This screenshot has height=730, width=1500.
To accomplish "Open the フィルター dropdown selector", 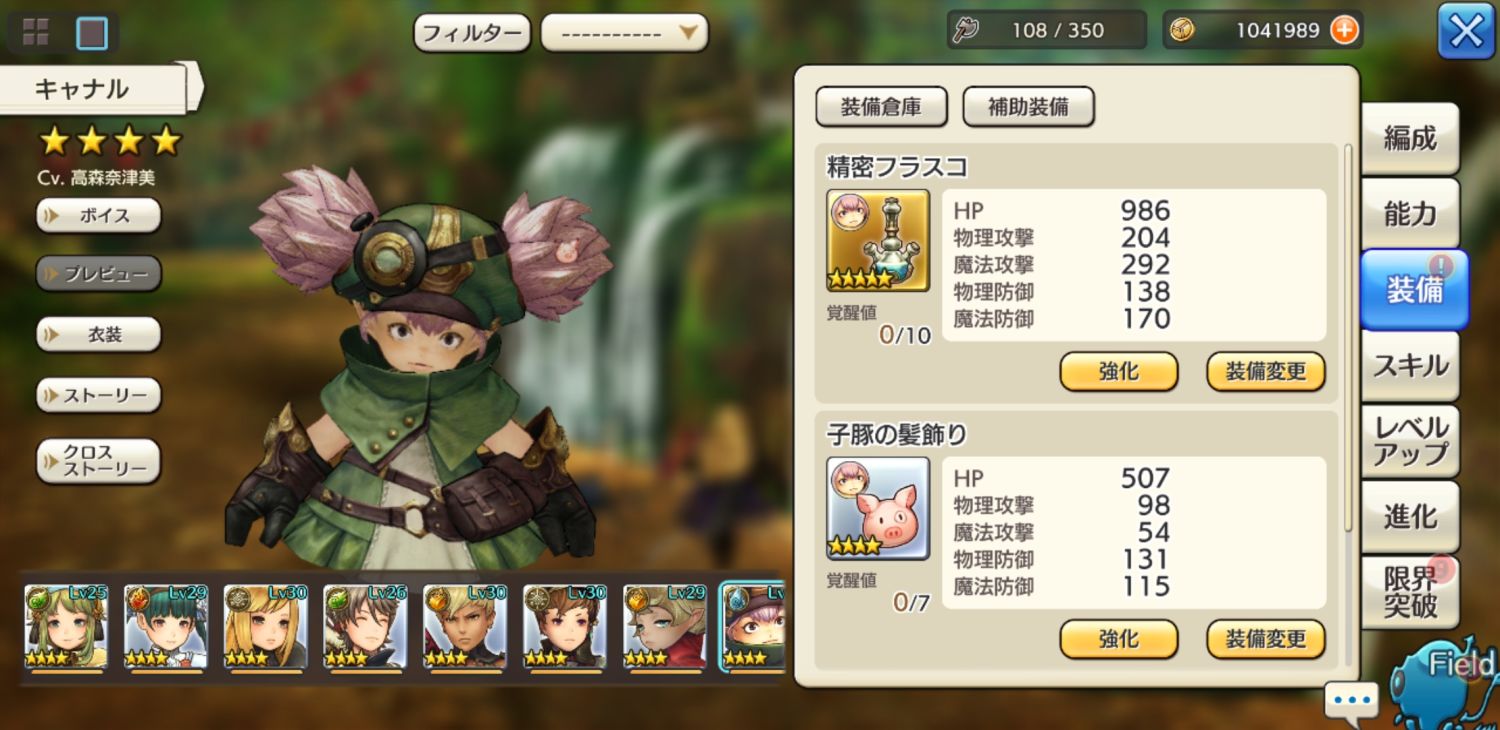I will click(624, 33).
